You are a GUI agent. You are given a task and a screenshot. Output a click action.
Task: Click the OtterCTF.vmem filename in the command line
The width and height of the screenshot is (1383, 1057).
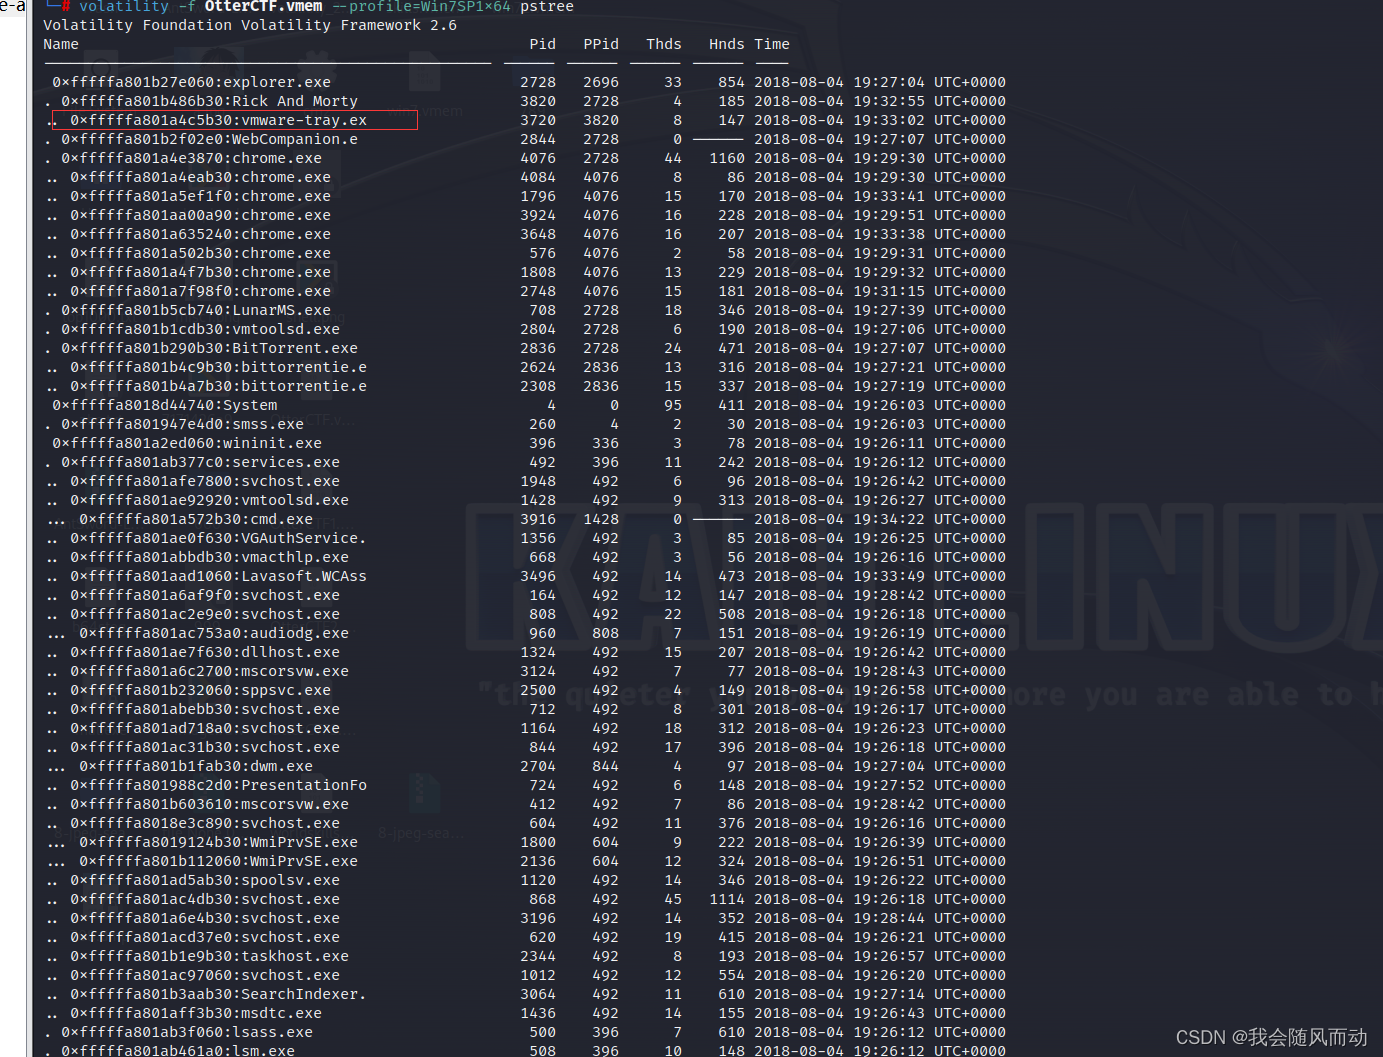[x=261, y=7]
